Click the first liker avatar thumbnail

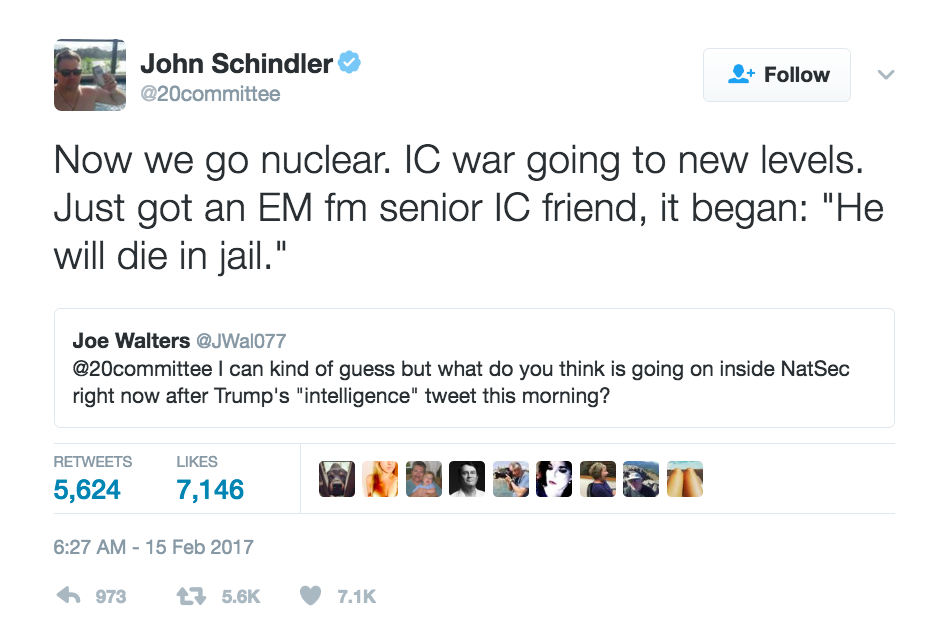(x=336, y=479)
